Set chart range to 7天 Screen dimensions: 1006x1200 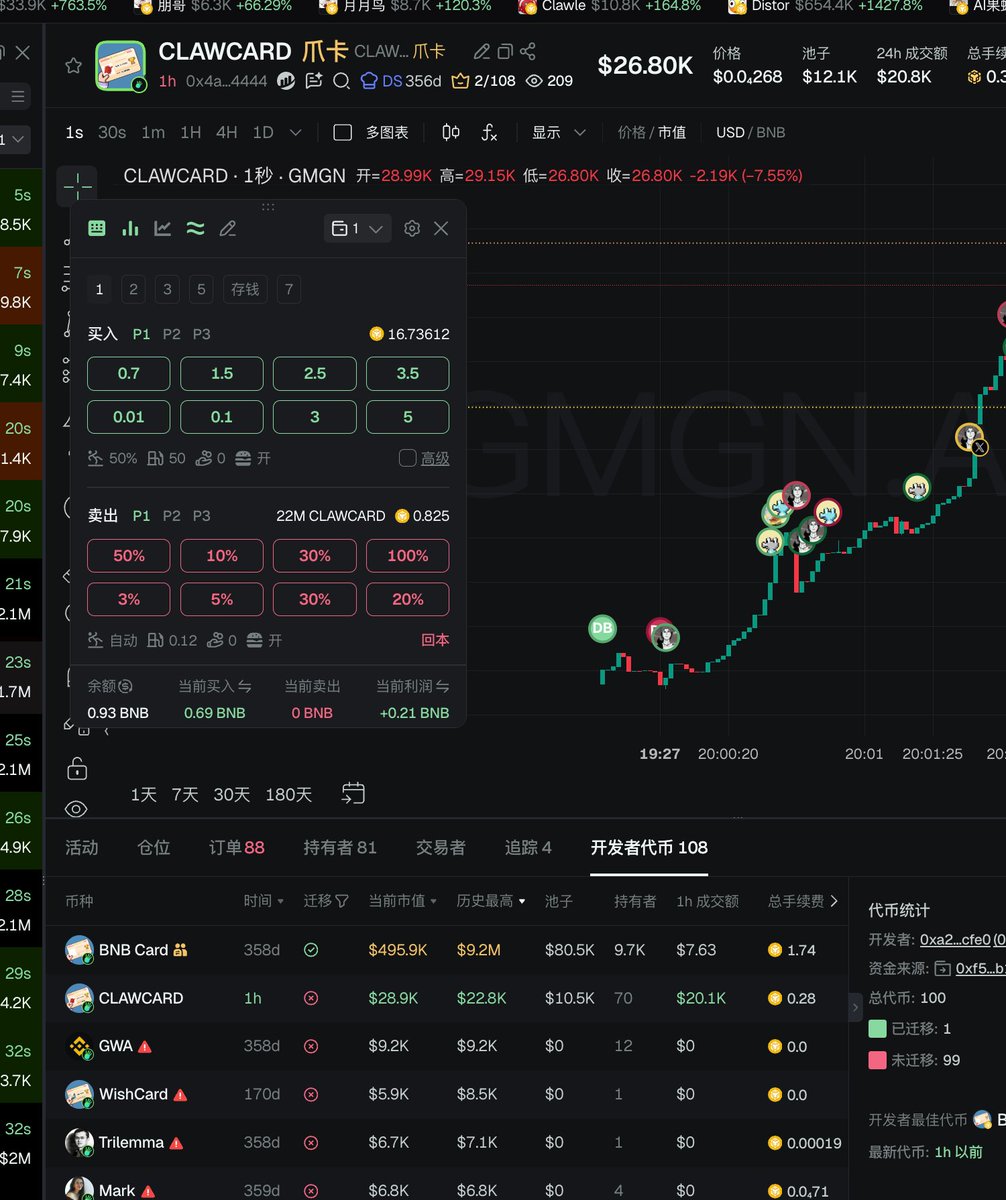185,794
